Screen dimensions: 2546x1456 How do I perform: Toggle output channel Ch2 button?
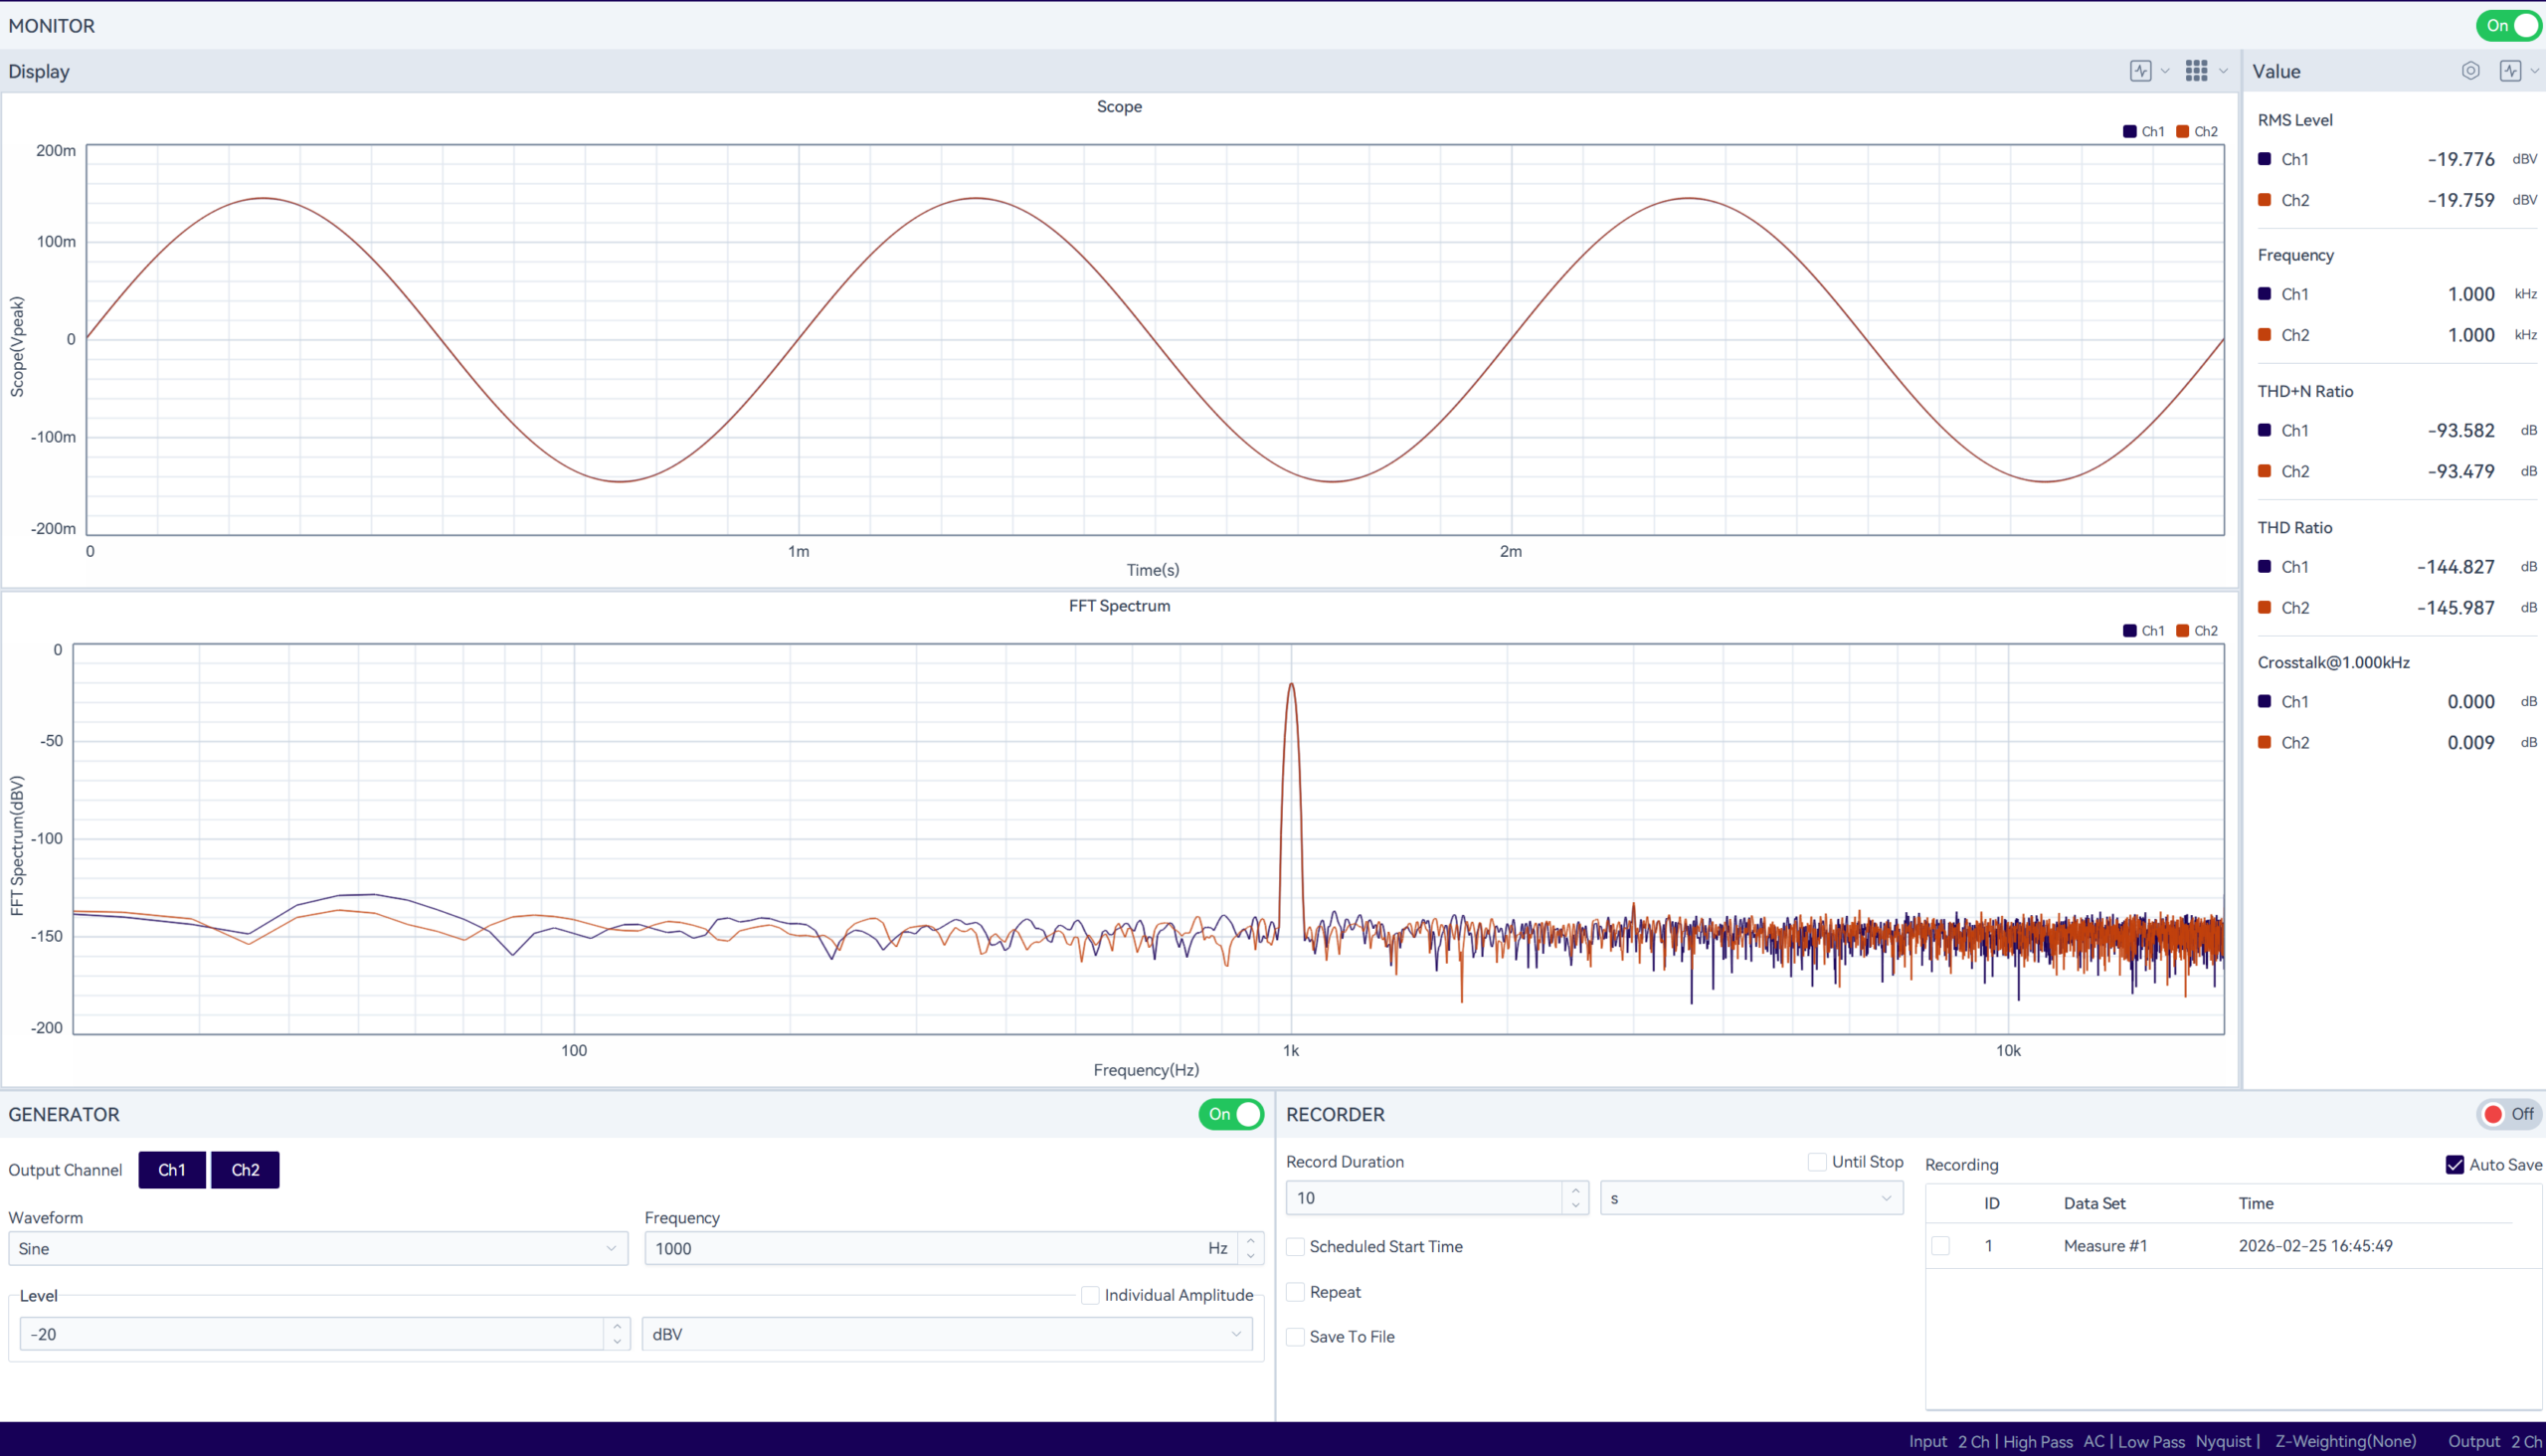click(245, 1170)
